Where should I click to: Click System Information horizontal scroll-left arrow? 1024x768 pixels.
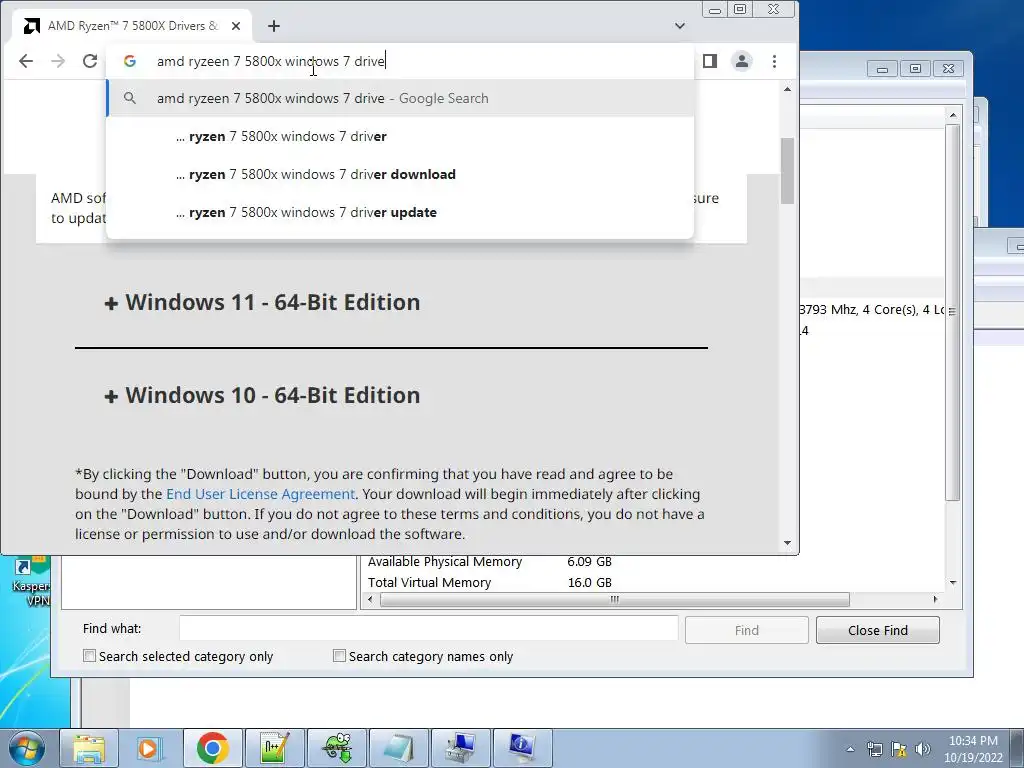370,600
